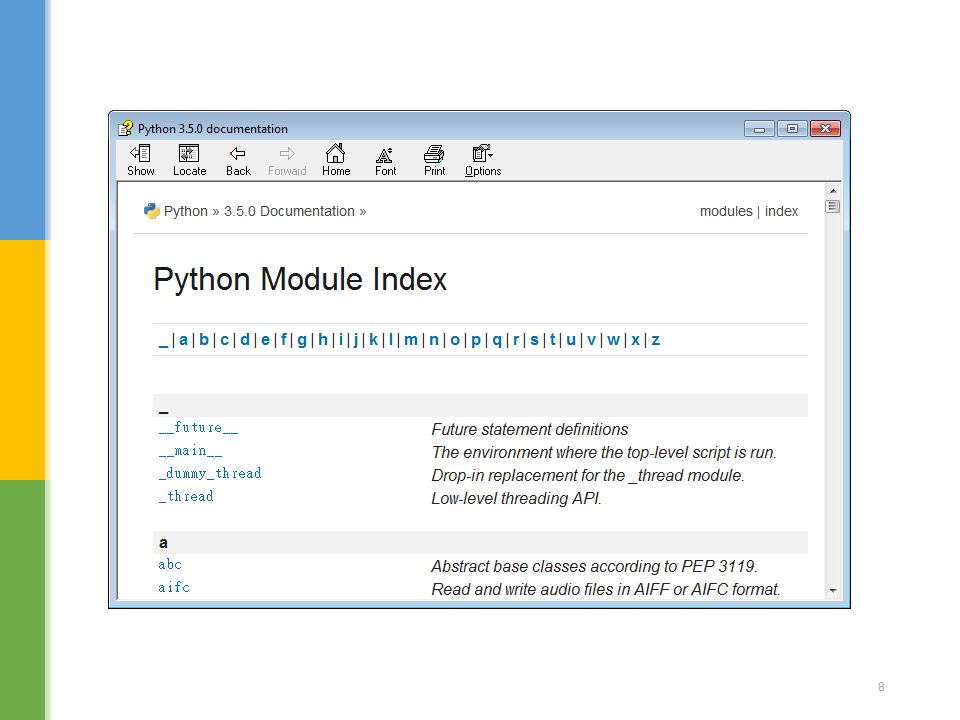
Task: Open the Home page icon
Action: 336,152
